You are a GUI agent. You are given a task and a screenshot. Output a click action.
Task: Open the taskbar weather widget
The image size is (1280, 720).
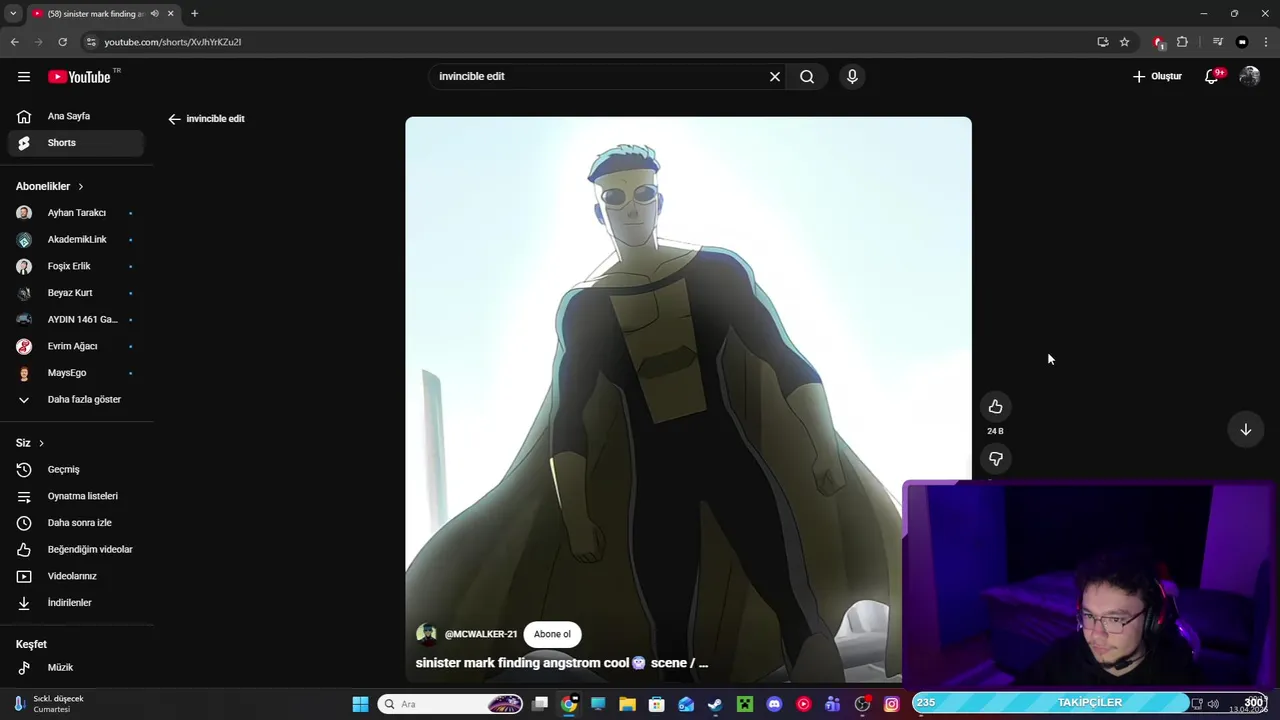click(x=50, y=704)
